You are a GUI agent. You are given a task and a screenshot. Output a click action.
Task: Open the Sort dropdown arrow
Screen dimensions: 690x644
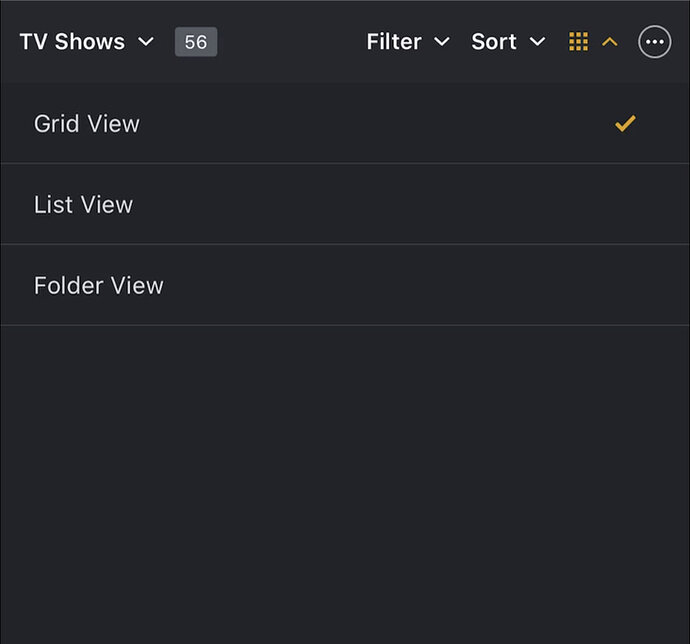pyautogui.click(x=537, y=42)
